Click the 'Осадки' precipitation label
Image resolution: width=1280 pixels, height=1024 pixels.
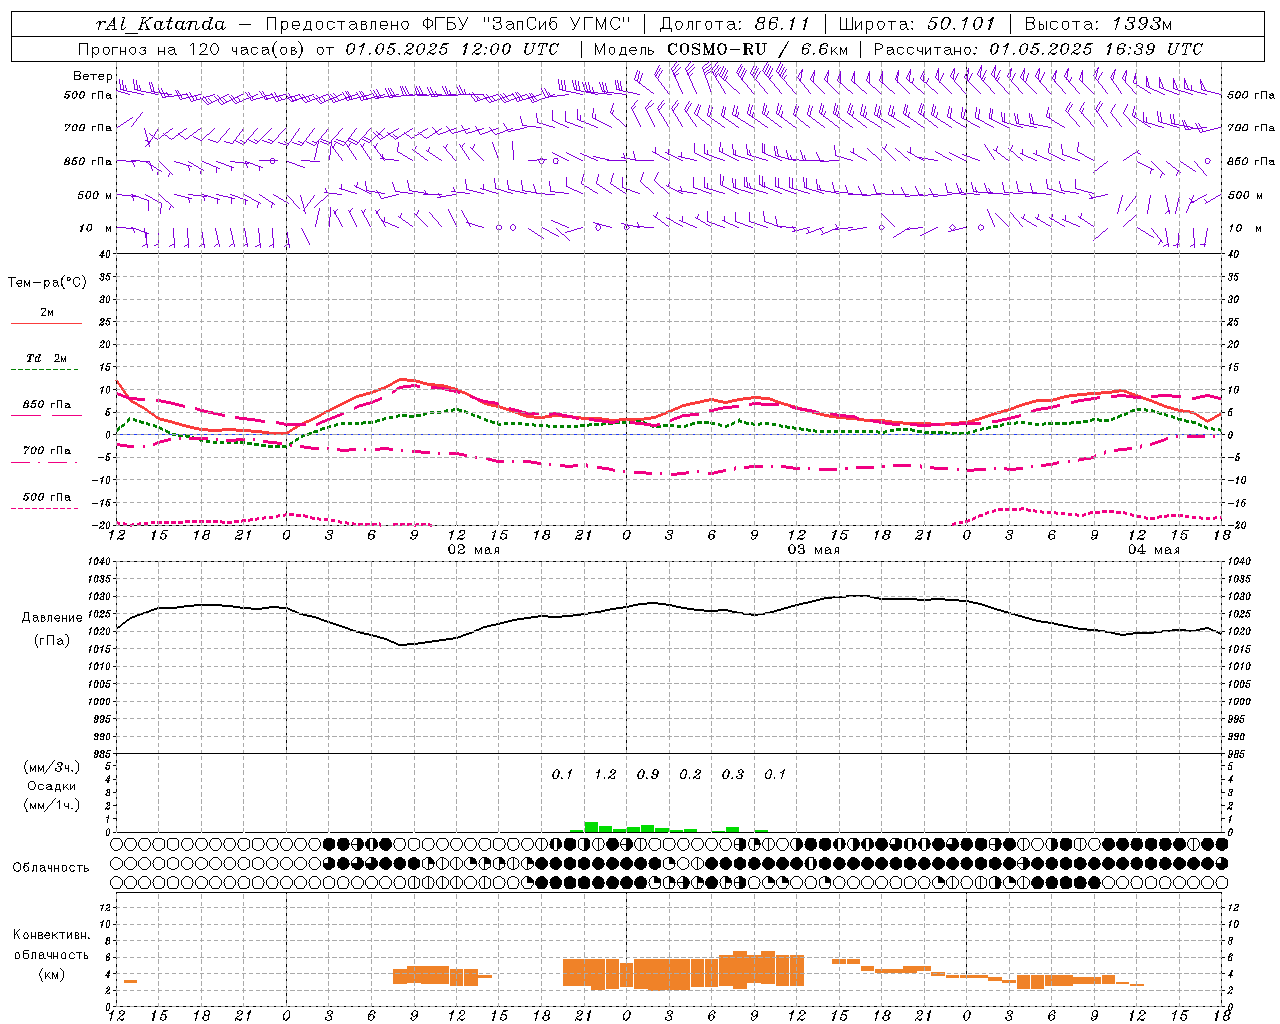[52, 786]
